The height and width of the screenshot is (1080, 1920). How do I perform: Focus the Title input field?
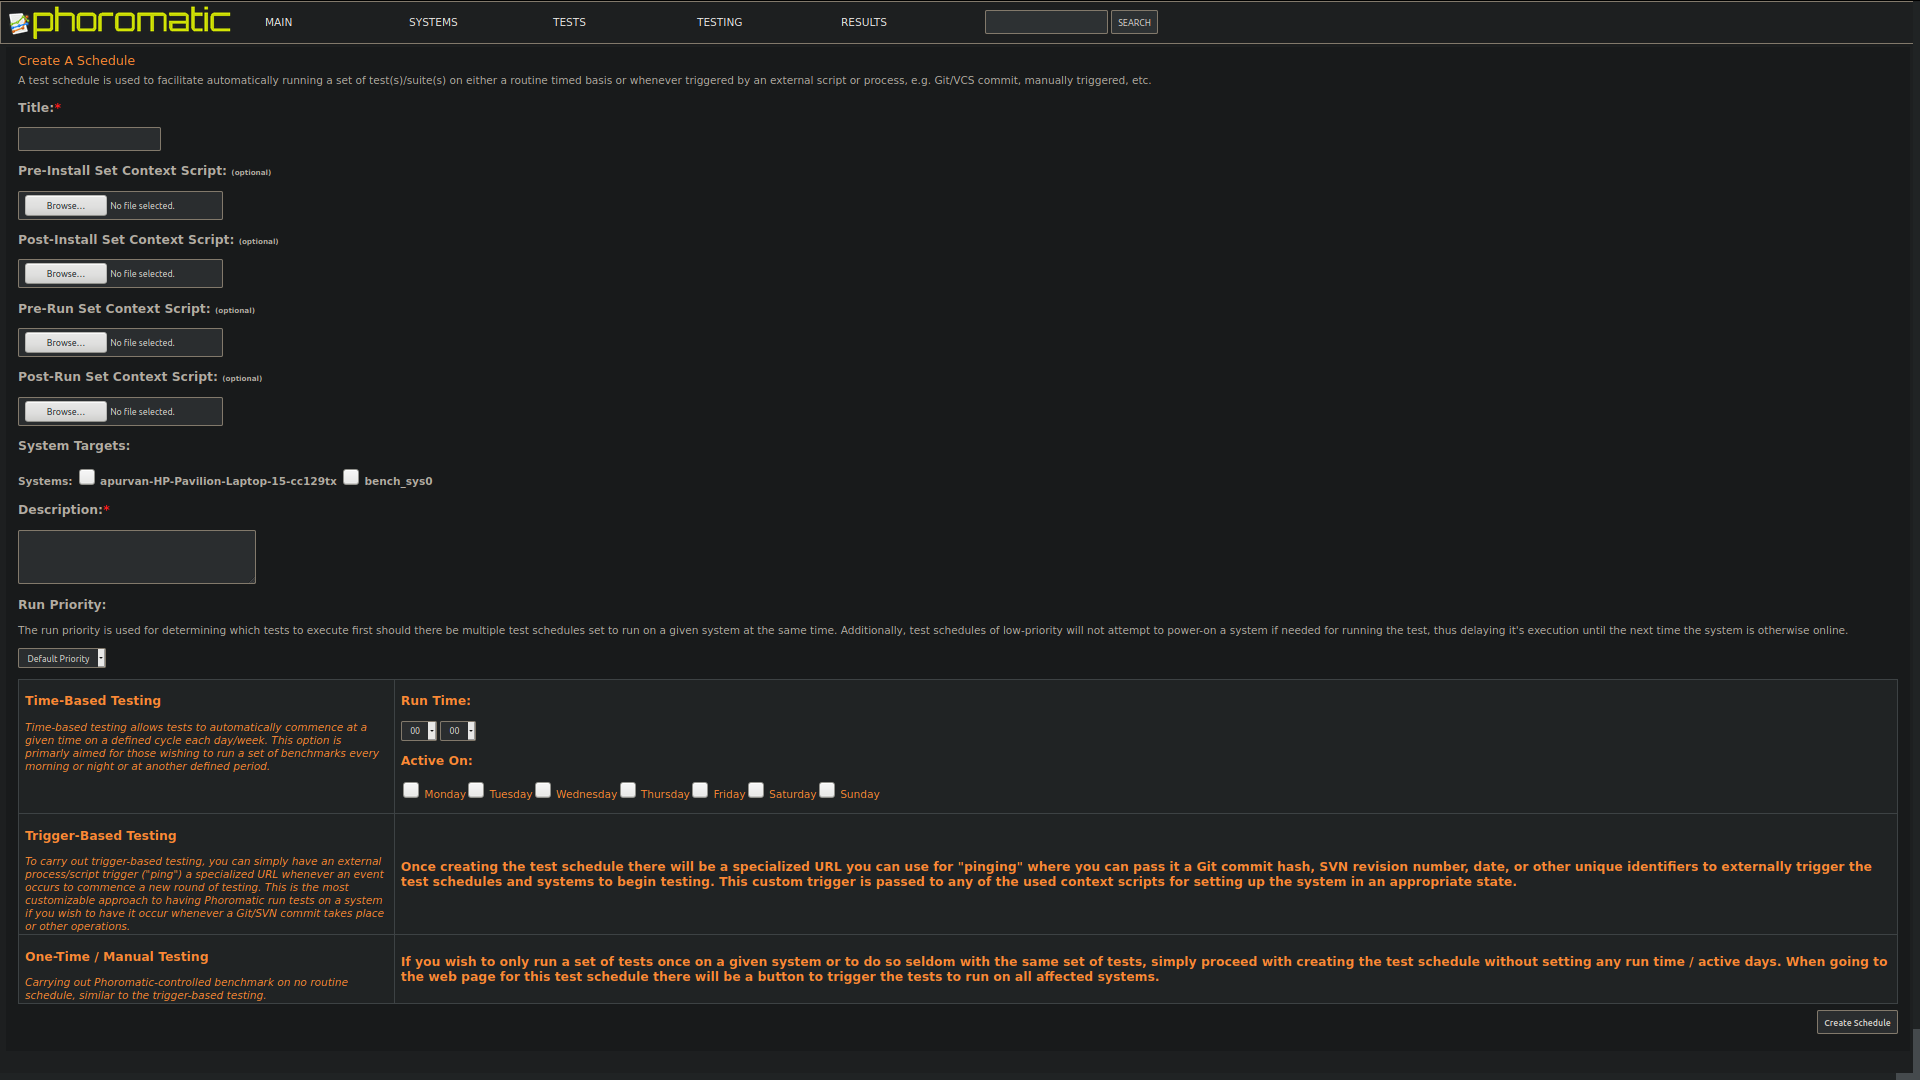pos(89,139)
